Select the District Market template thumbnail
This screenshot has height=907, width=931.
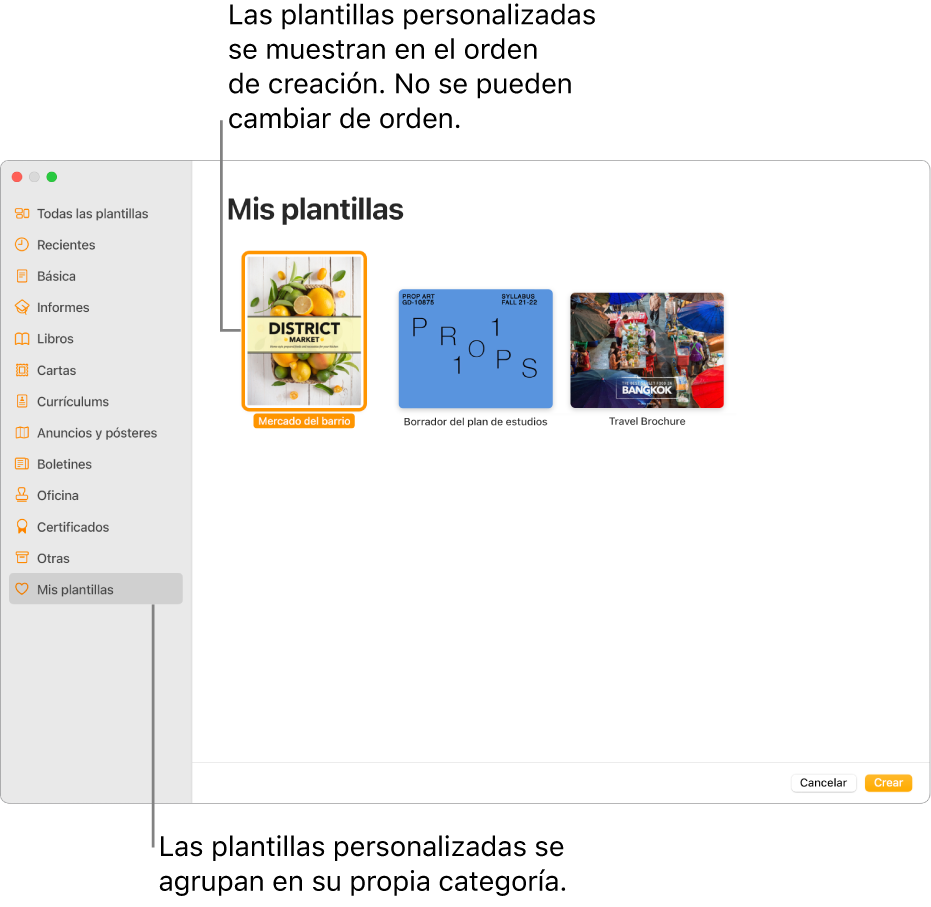click(304, 331)
